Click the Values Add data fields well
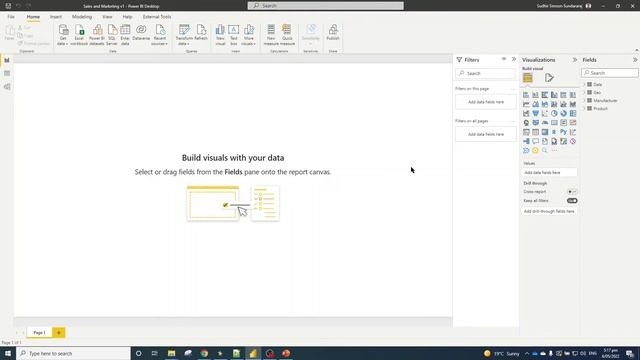This screenshot has width=640, height=360. point(550,173)
